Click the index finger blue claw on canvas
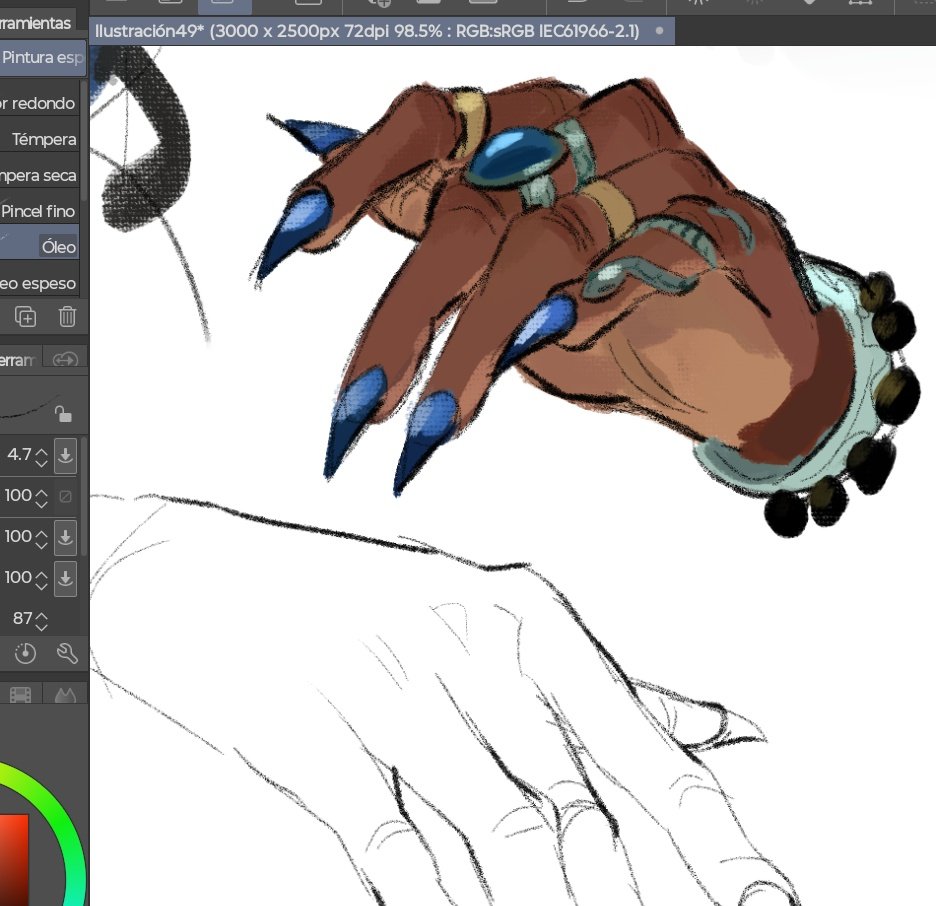 (x=297, y=232)
